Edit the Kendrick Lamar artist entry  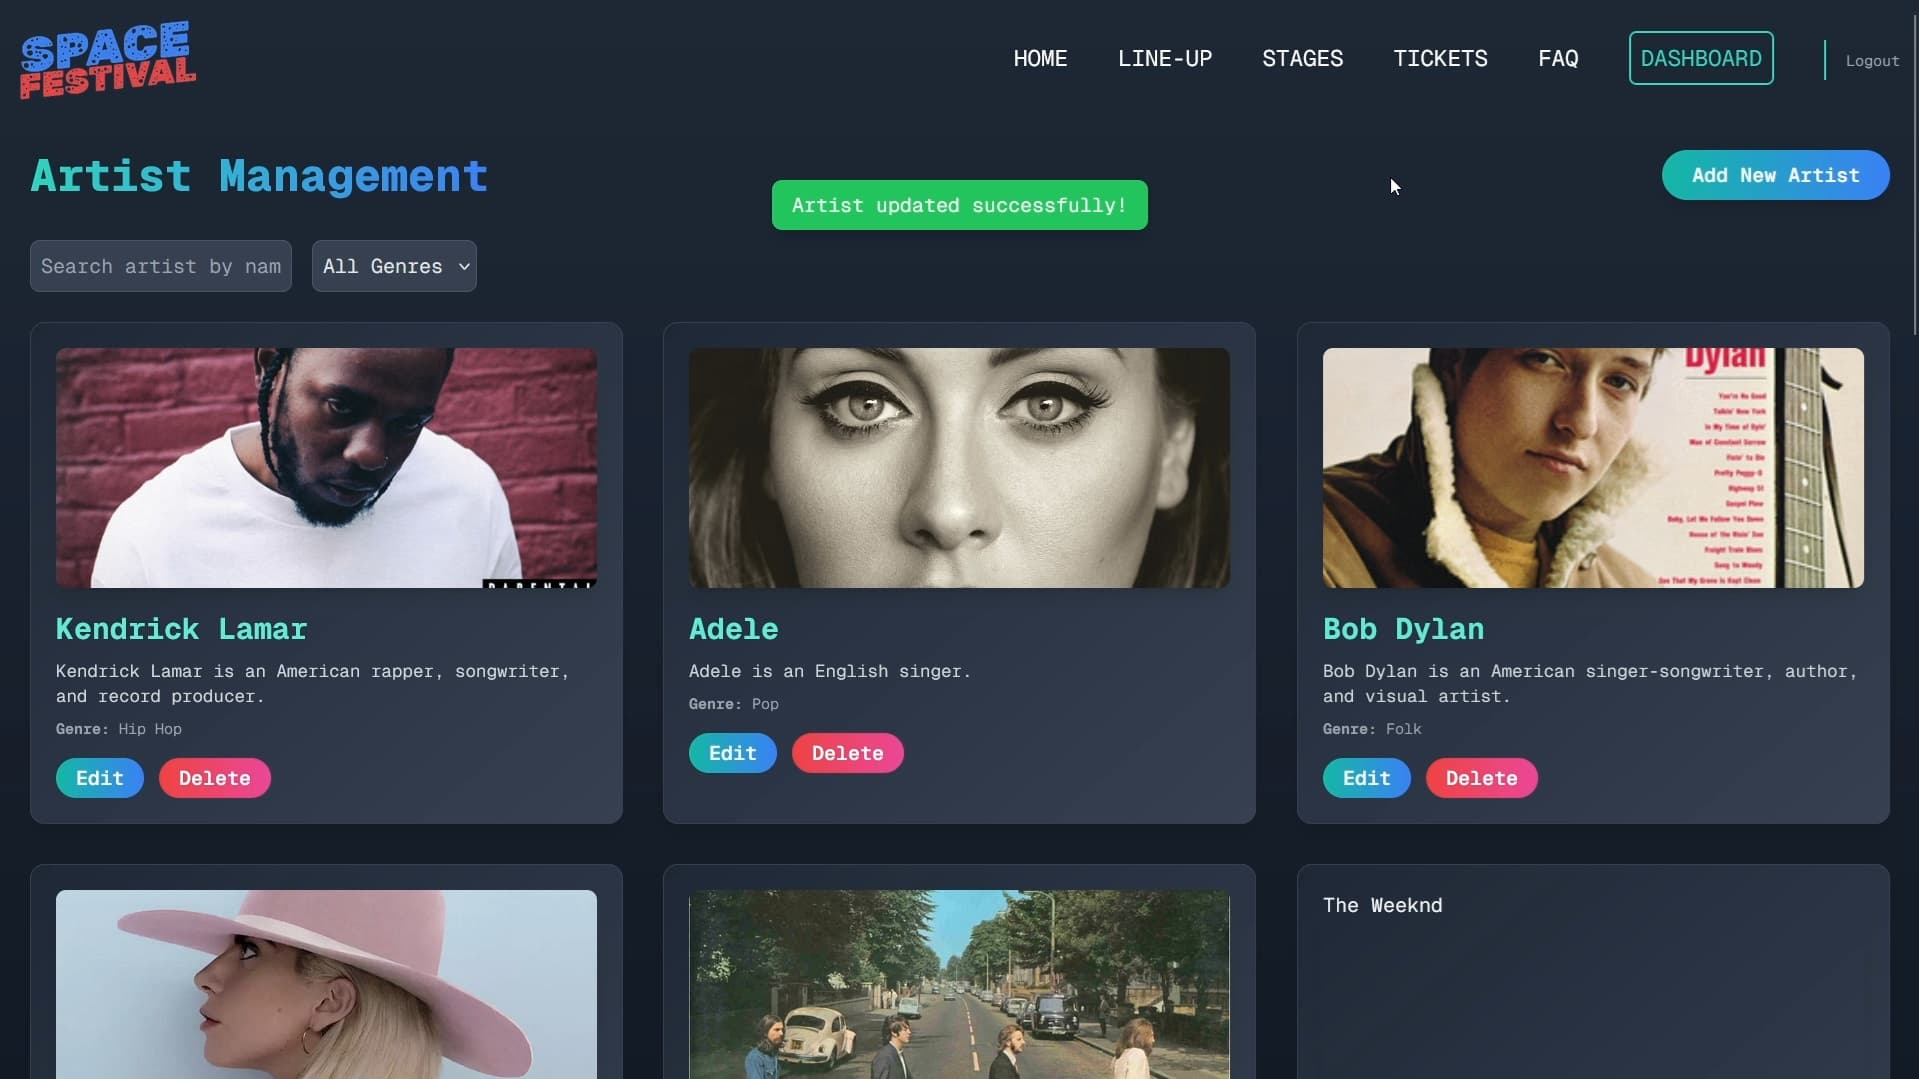tap(99, 778)
